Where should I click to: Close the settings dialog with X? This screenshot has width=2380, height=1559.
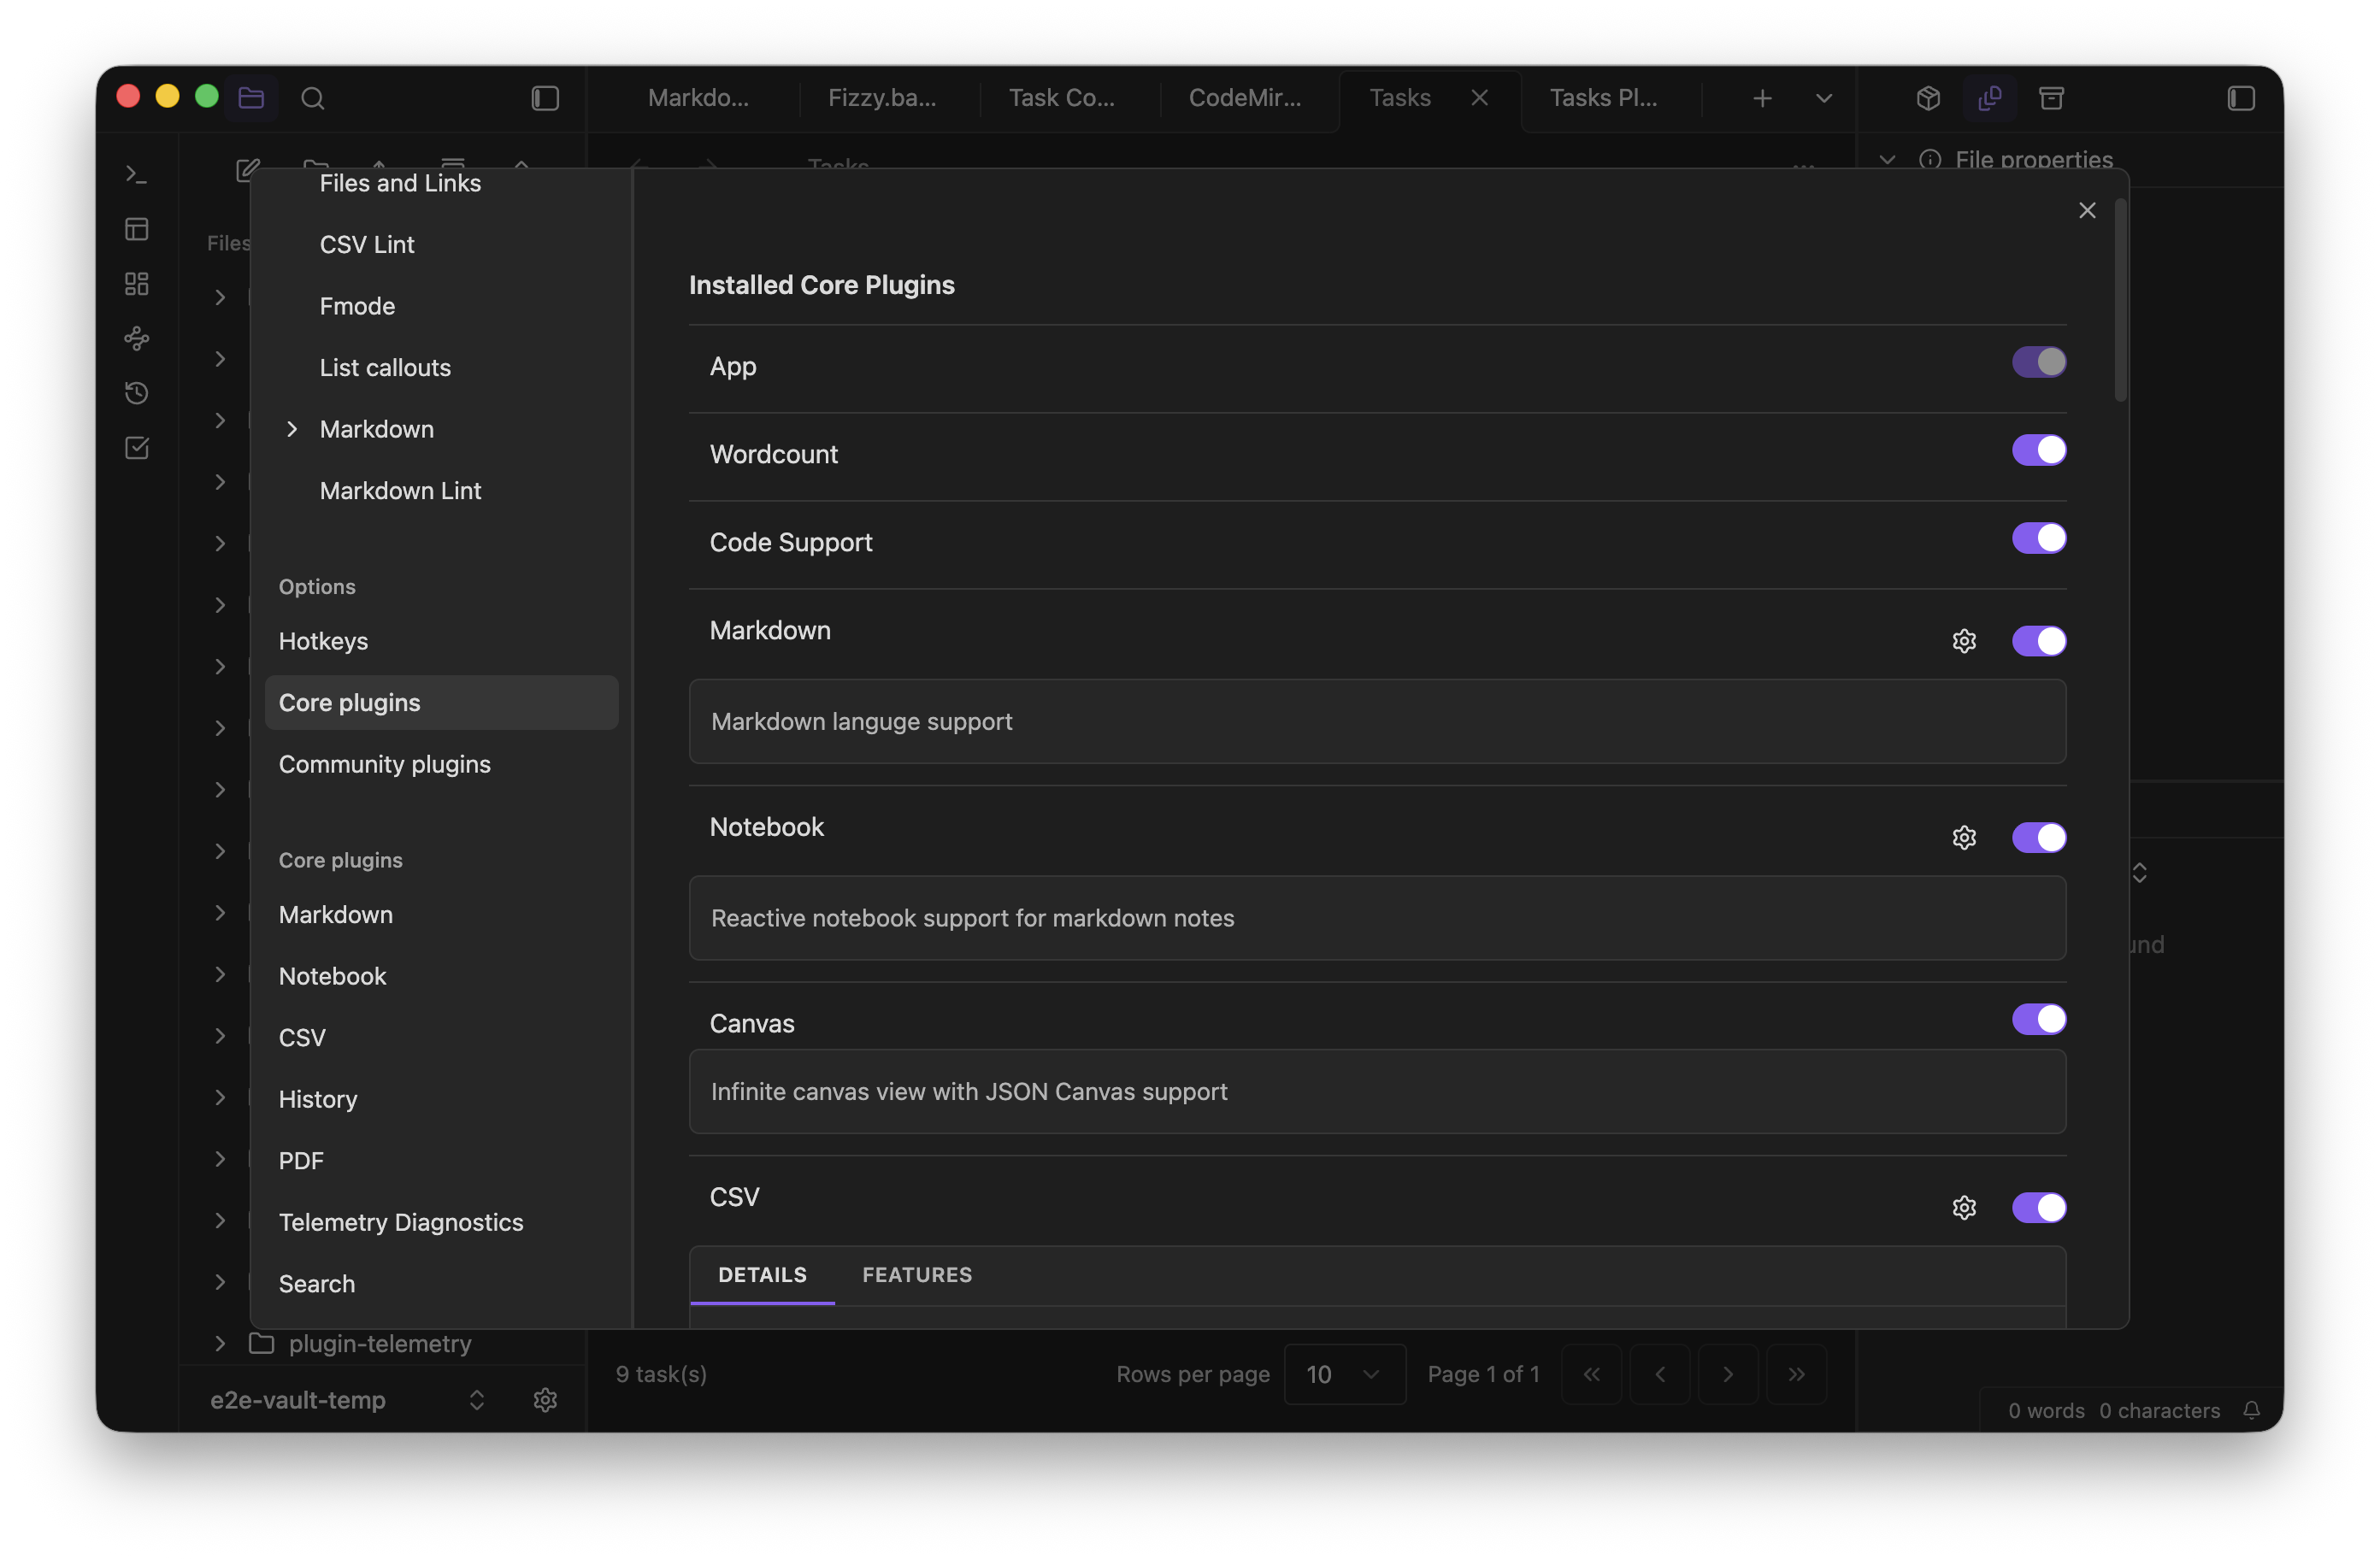(2087, 210)
